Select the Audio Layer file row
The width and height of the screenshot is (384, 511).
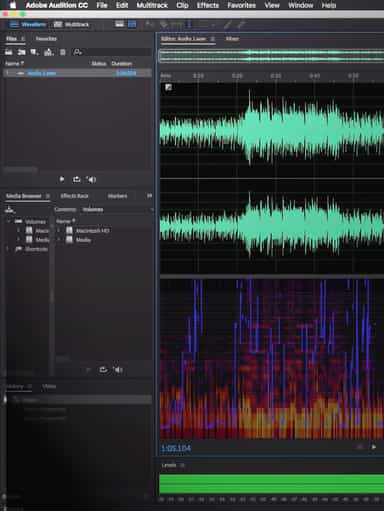point(77,73)
